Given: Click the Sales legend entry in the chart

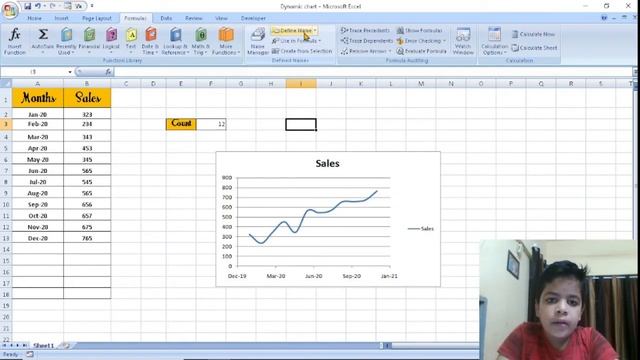Looking at the screenshot, I should [421, 229].
